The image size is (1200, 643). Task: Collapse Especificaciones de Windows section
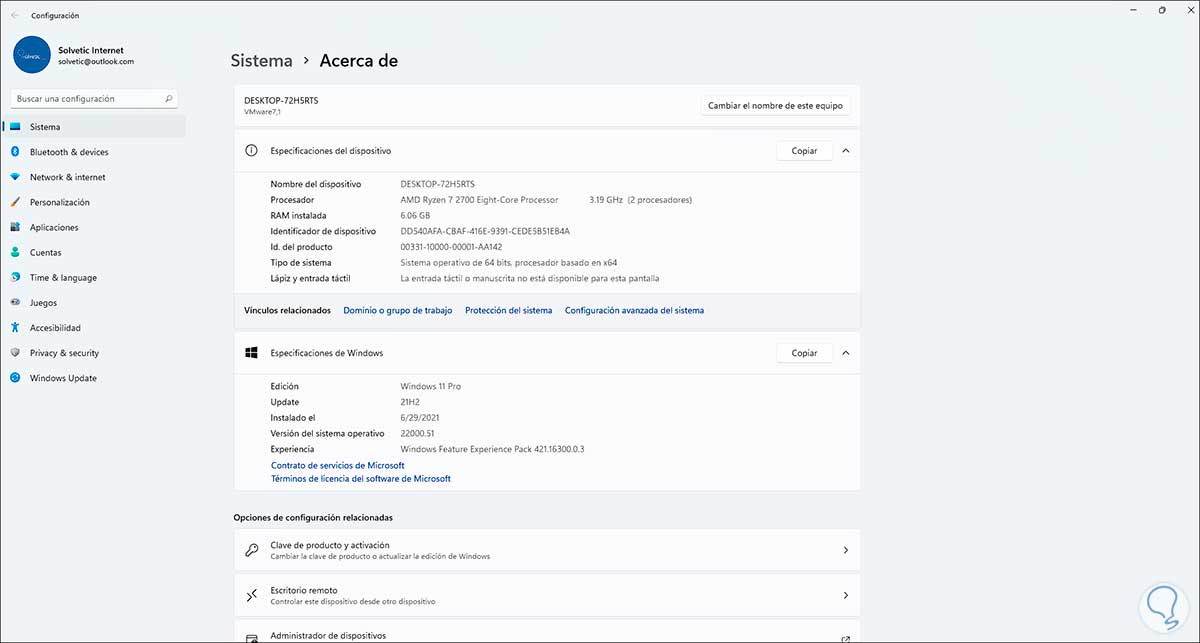(x=845, y=353)
